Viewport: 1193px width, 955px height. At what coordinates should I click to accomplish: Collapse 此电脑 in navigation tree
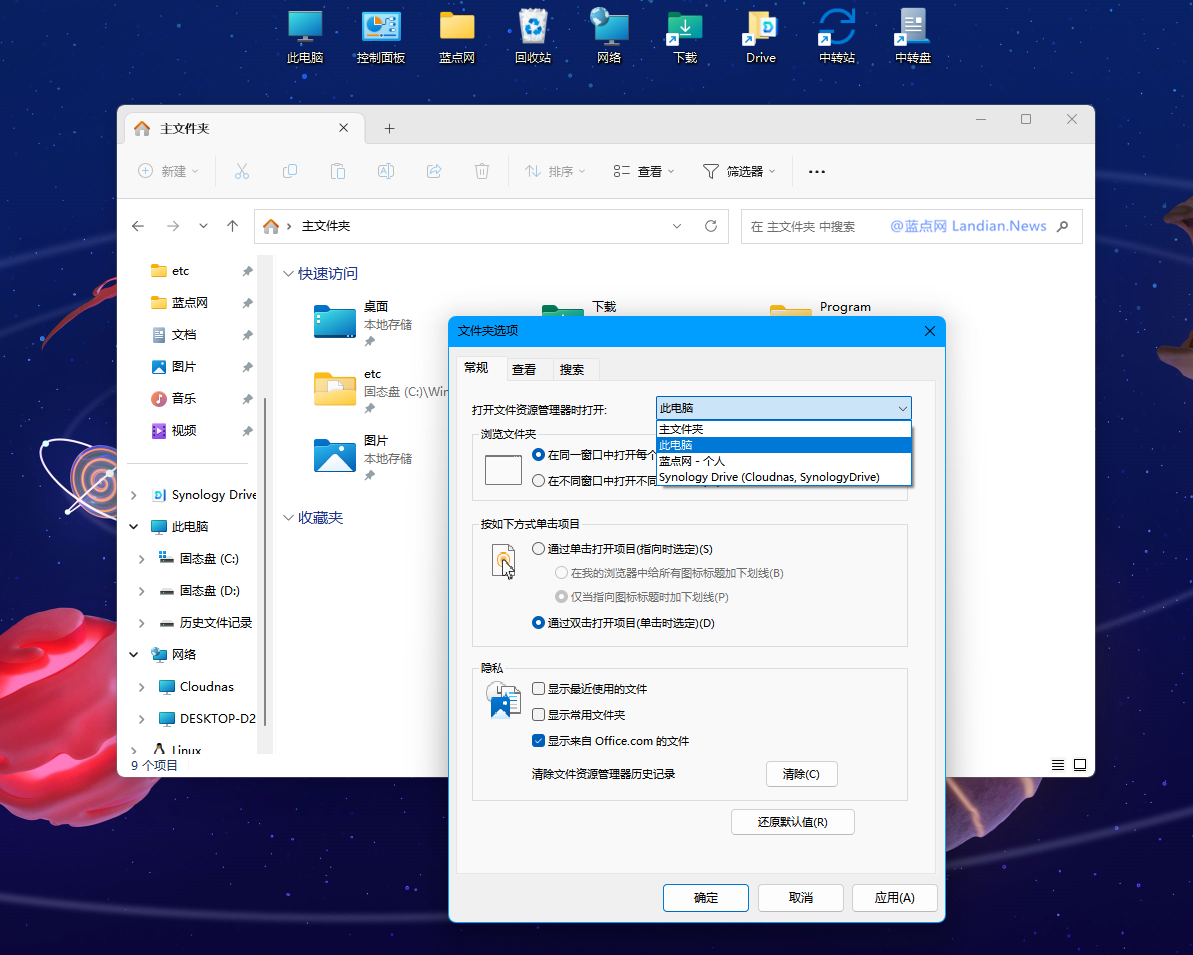pos(134,527)
